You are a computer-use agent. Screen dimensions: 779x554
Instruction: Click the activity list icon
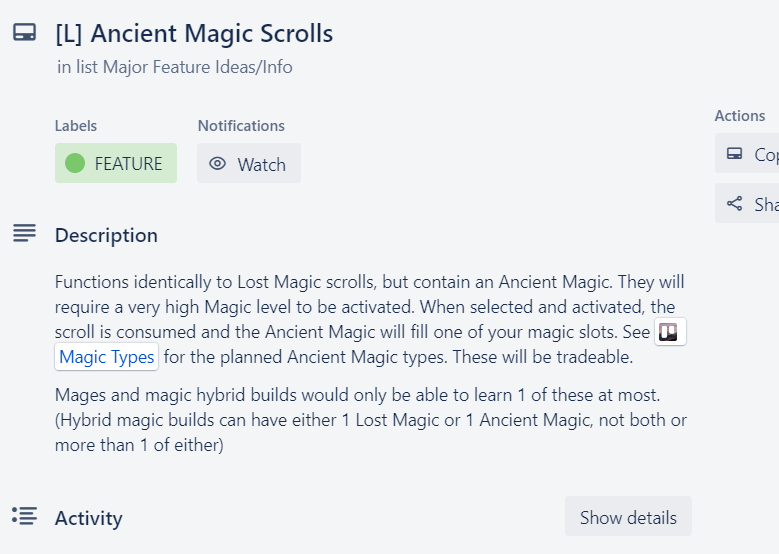click(24, 516)
